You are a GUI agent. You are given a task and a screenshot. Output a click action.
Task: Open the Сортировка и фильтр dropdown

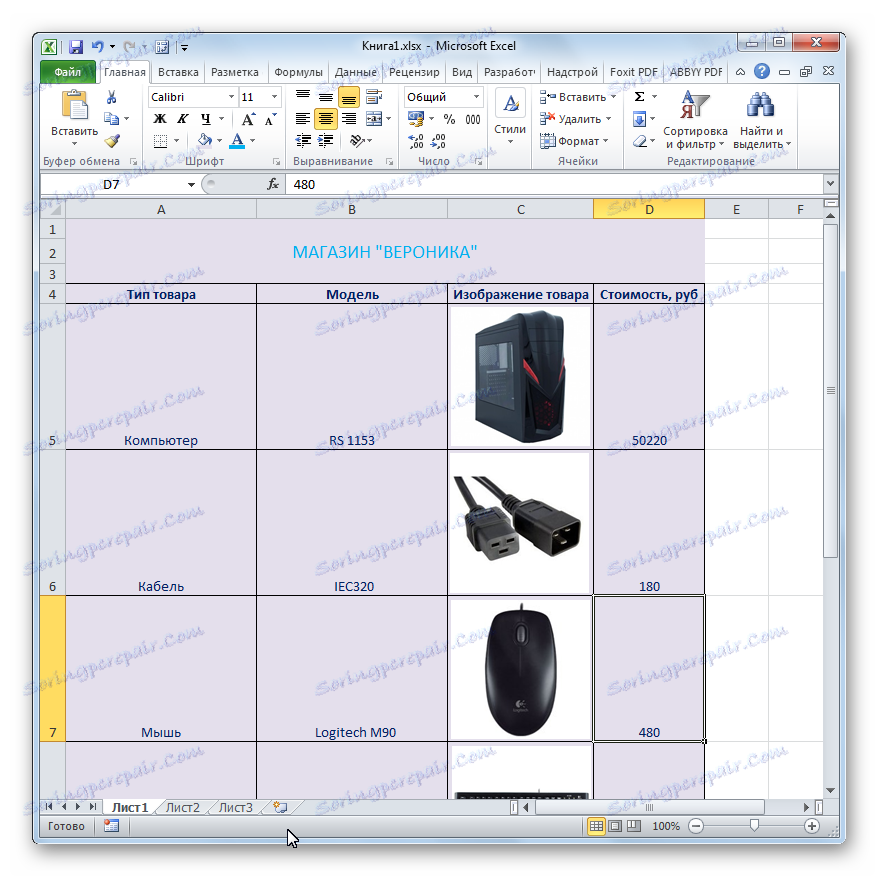pyautogui.click(x=695, y=120)
